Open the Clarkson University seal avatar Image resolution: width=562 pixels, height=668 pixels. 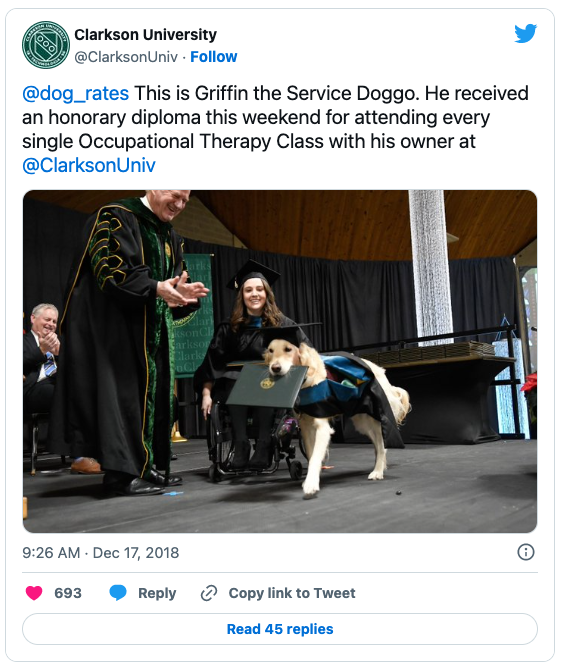(x=46, y=45)
